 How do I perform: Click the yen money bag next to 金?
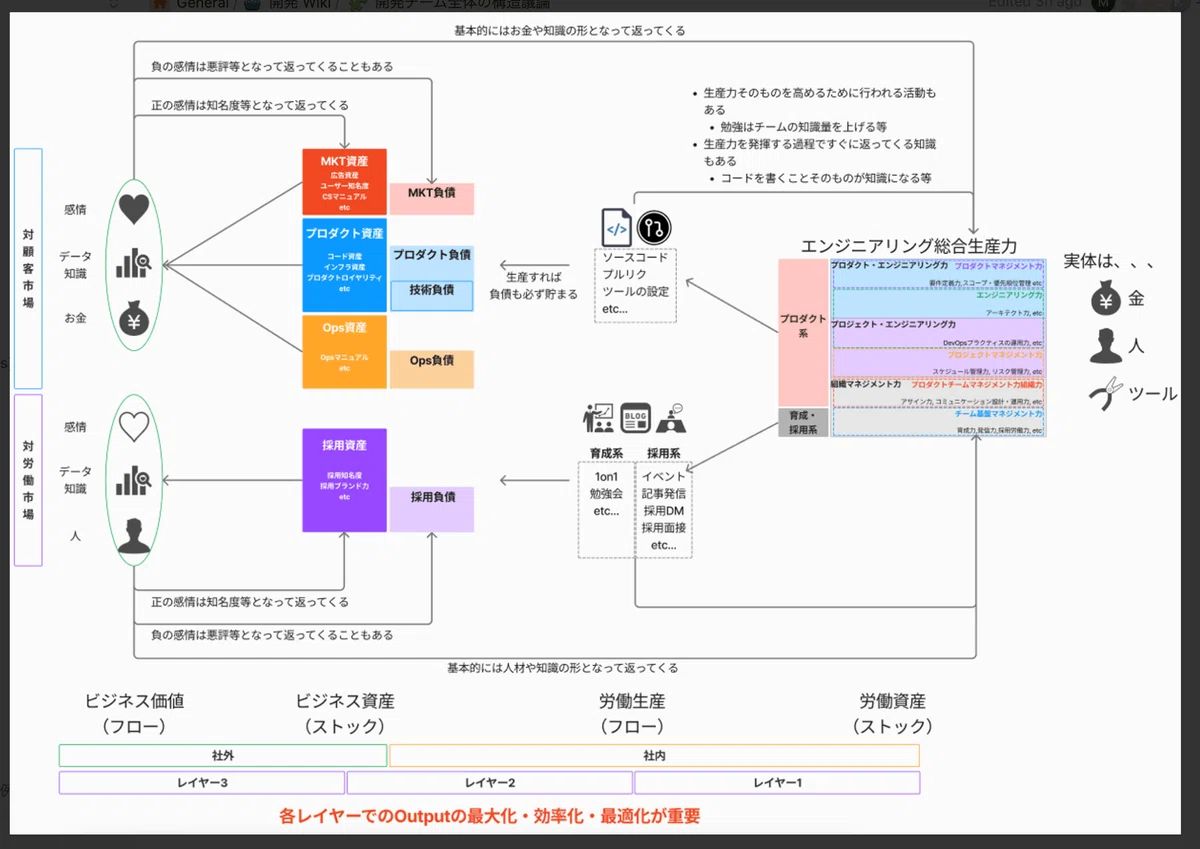[1105, 298]
